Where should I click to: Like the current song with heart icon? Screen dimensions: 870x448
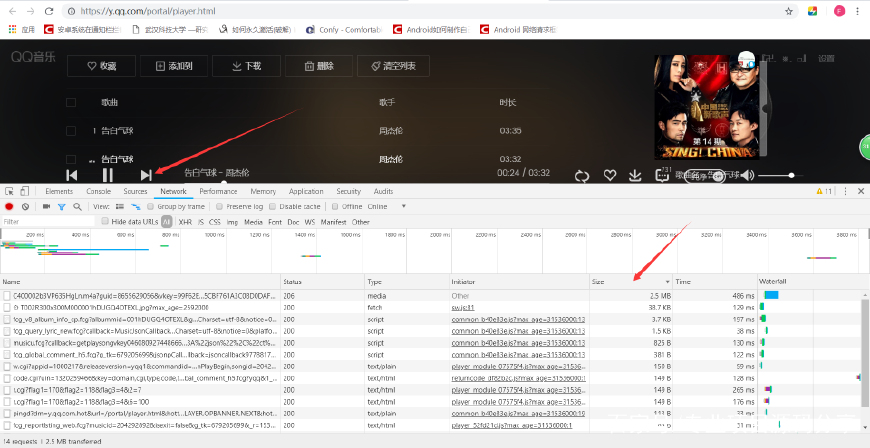(610, 175)
